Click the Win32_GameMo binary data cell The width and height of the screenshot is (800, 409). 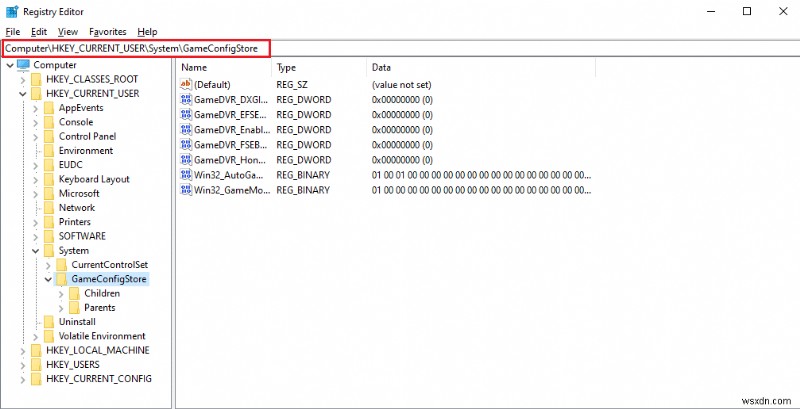click(482, 191)
